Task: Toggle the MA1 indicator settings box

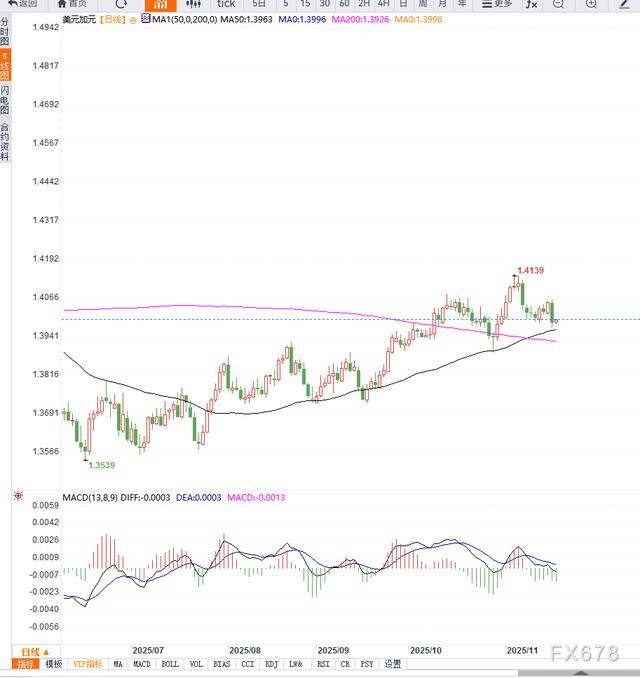Action: click(146, 19)
